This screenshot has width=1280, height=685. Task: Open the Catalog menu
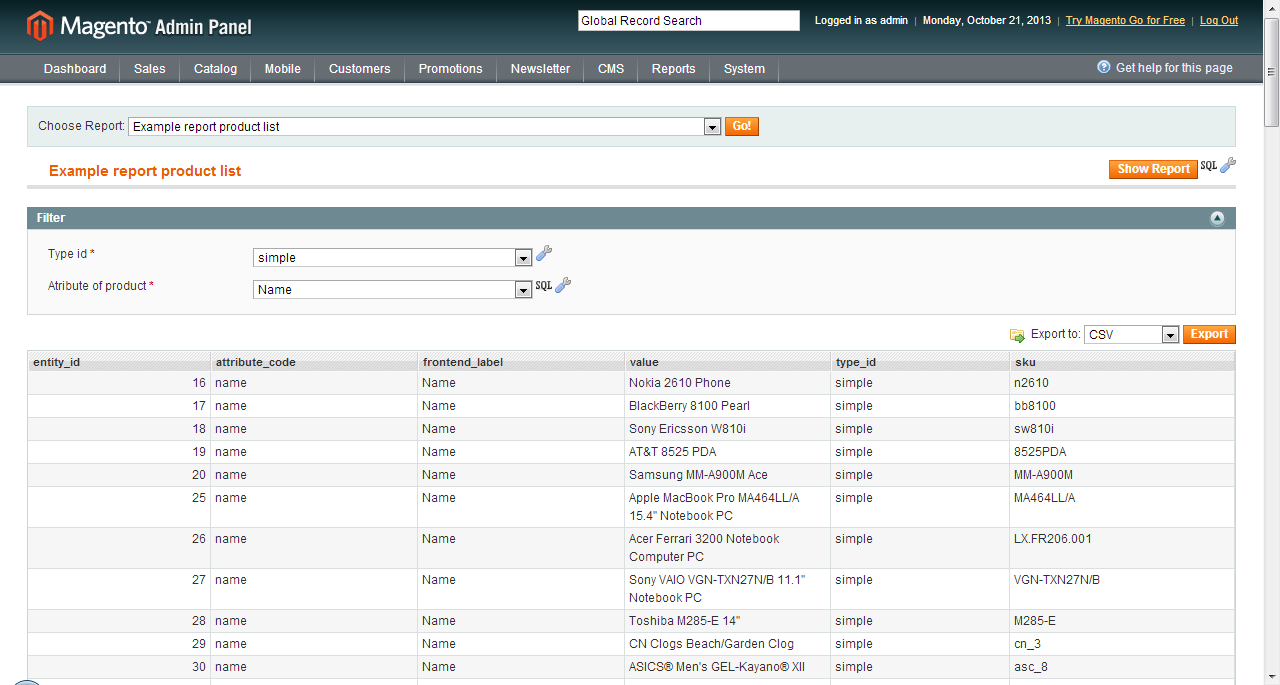216,69
